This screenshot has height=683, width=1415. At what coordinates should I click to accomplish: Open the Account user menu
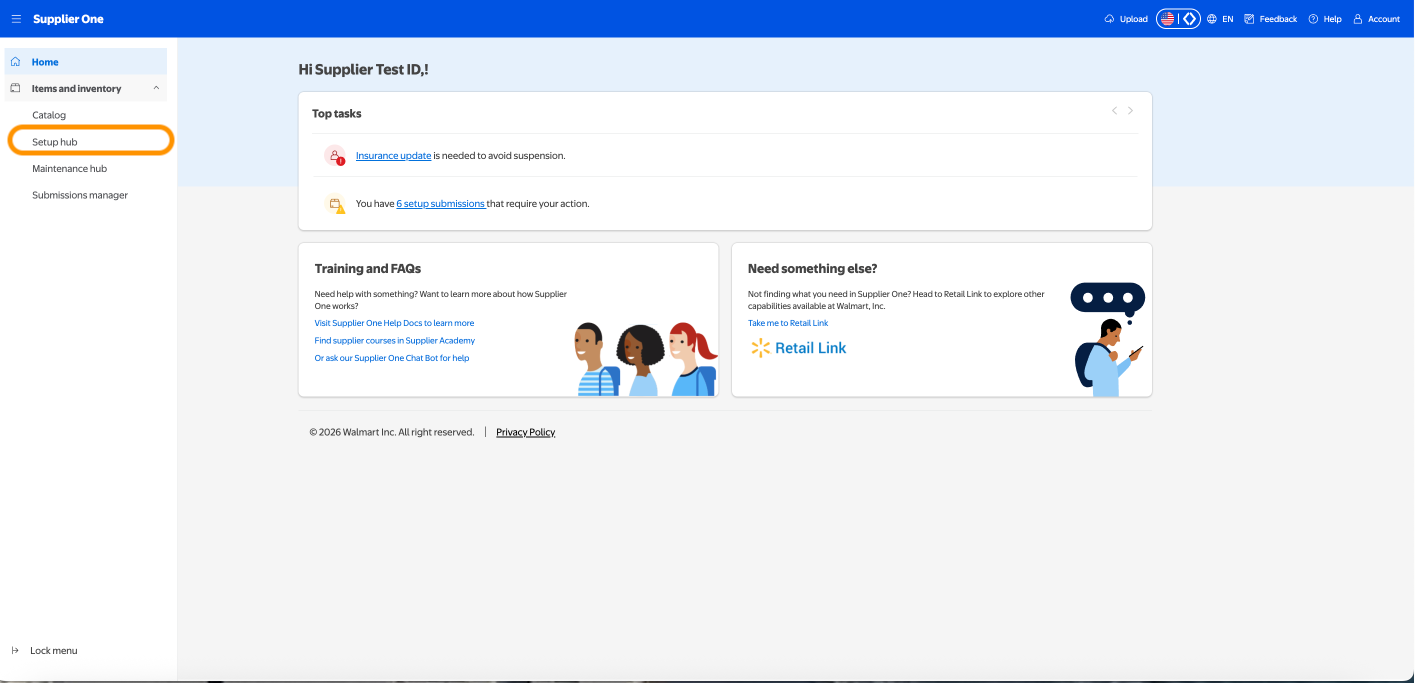(x=1377, y=19)
